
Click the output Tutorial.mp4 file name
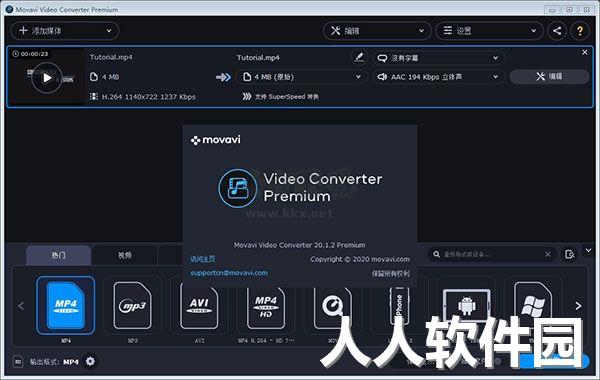[258, 58]
